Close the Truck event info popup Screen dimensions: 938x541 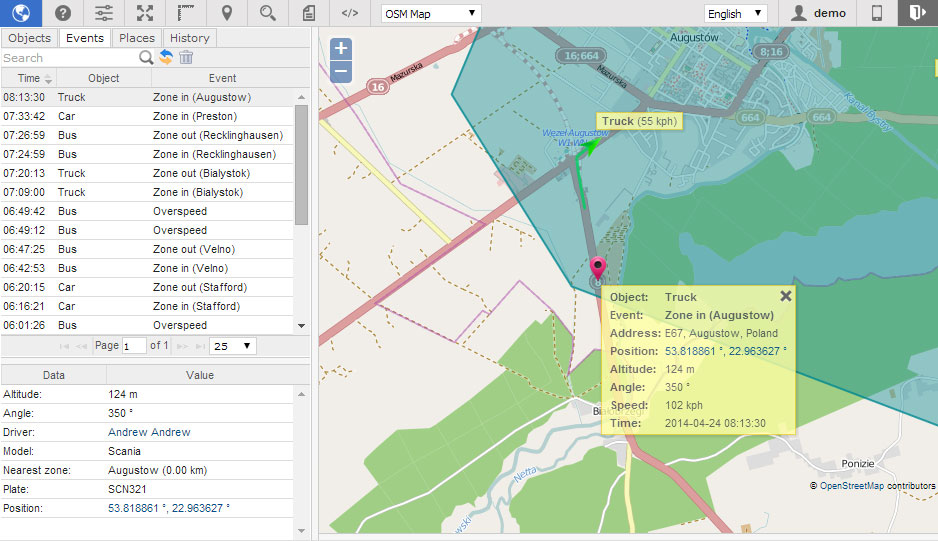coord(785,296)
